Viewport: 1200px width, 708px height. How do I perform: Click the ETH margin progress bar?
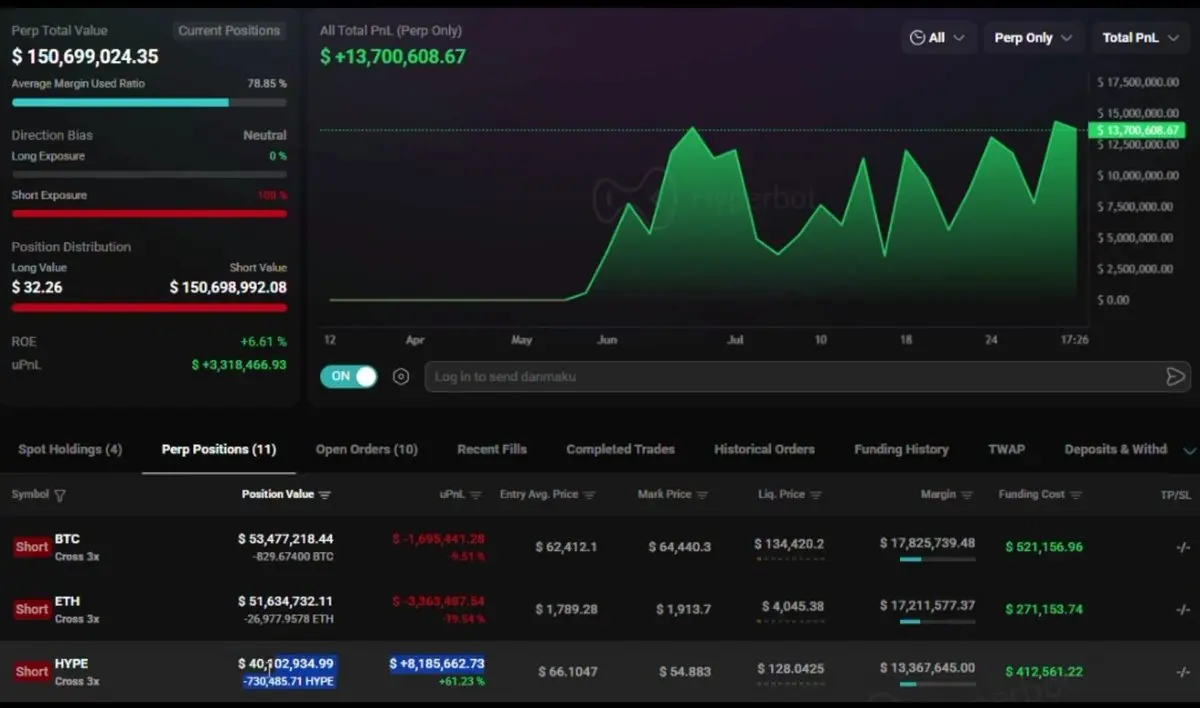937,622
